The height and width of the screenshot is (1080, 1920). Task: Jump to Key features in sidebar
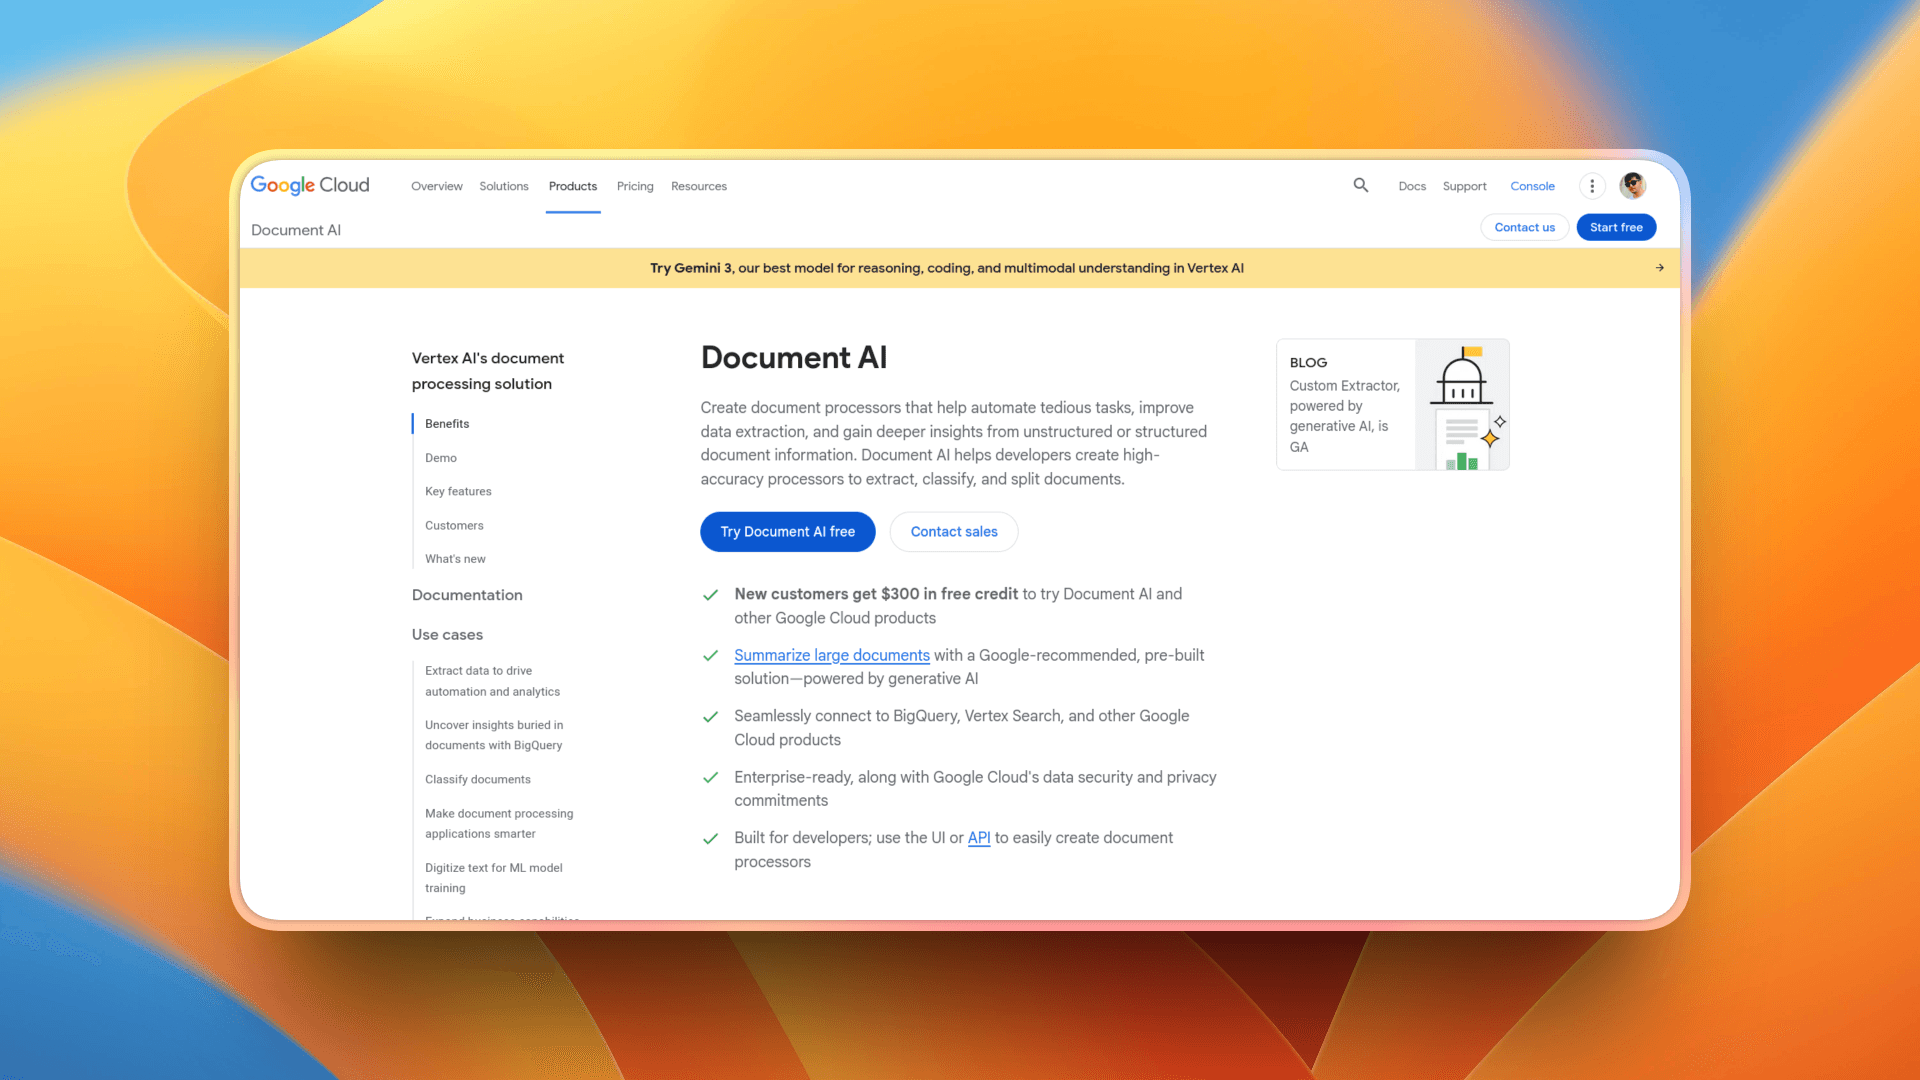click(458, 492)
